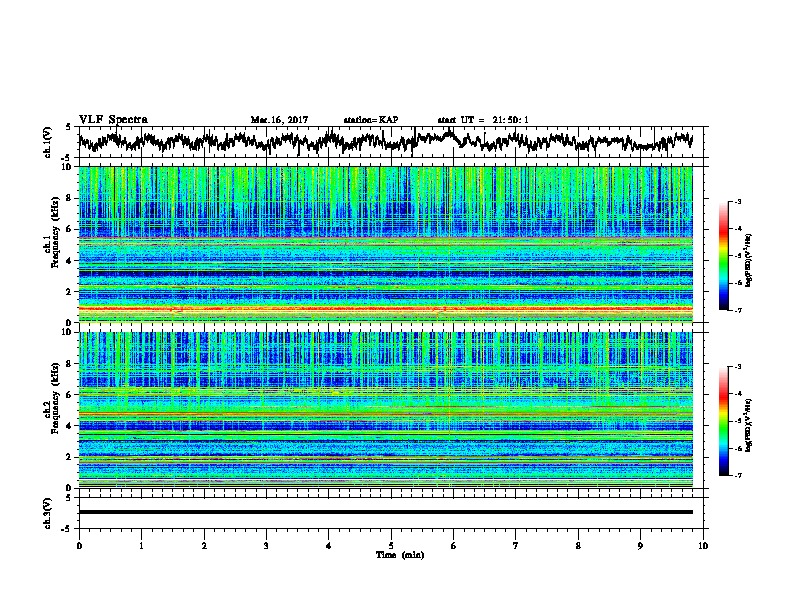Click the ch.2 spectrogram color scale bar
The width and height of the screenshot is (792, 612).
[x=723, y=421]
